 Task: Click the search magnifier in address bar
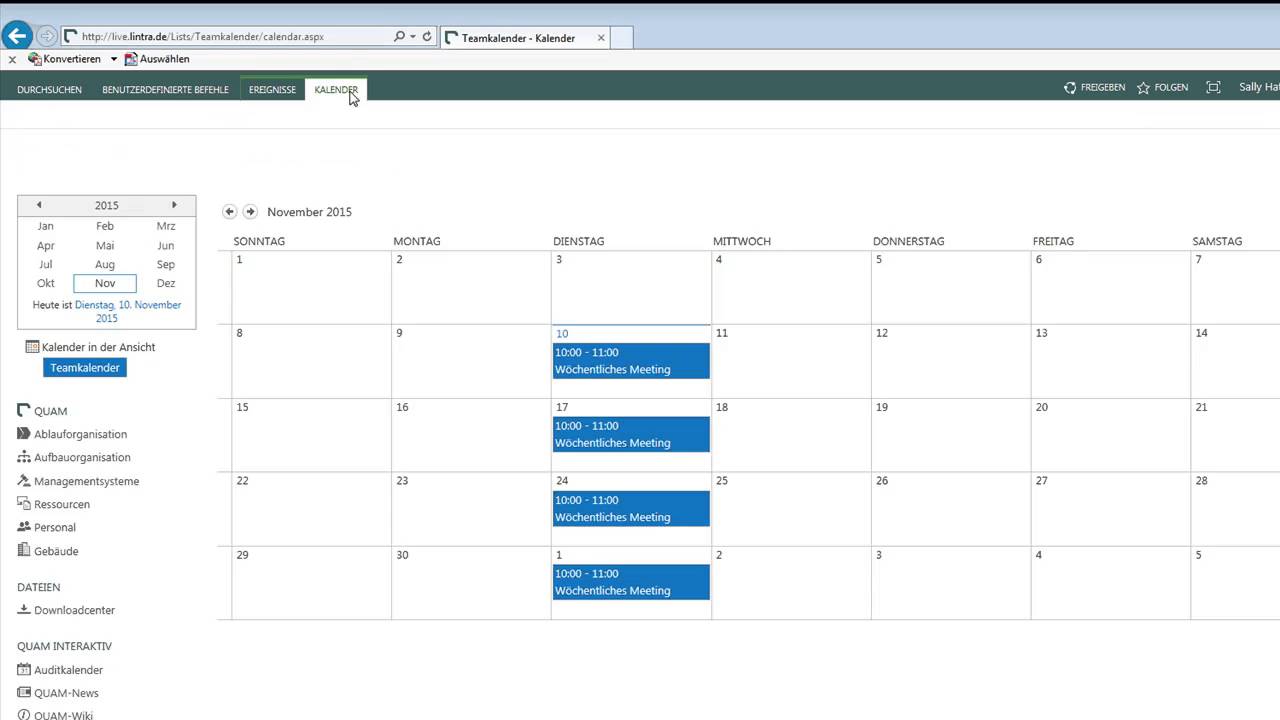[x=400, y=37]
